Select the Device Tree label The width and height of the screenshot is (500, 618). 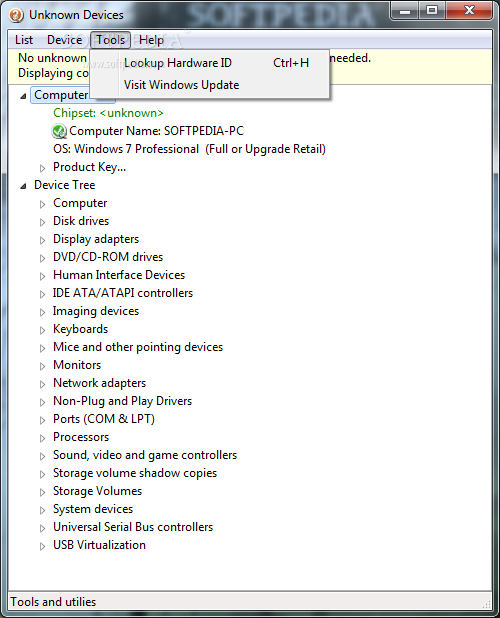pos(65,185)
